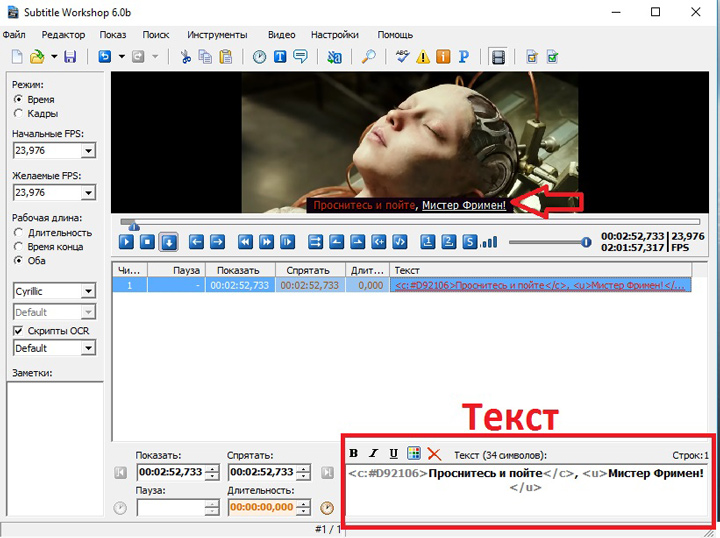Cut selection with the scissors icon
This screenshot has height=538, width=720.
(x=185, y=57)
